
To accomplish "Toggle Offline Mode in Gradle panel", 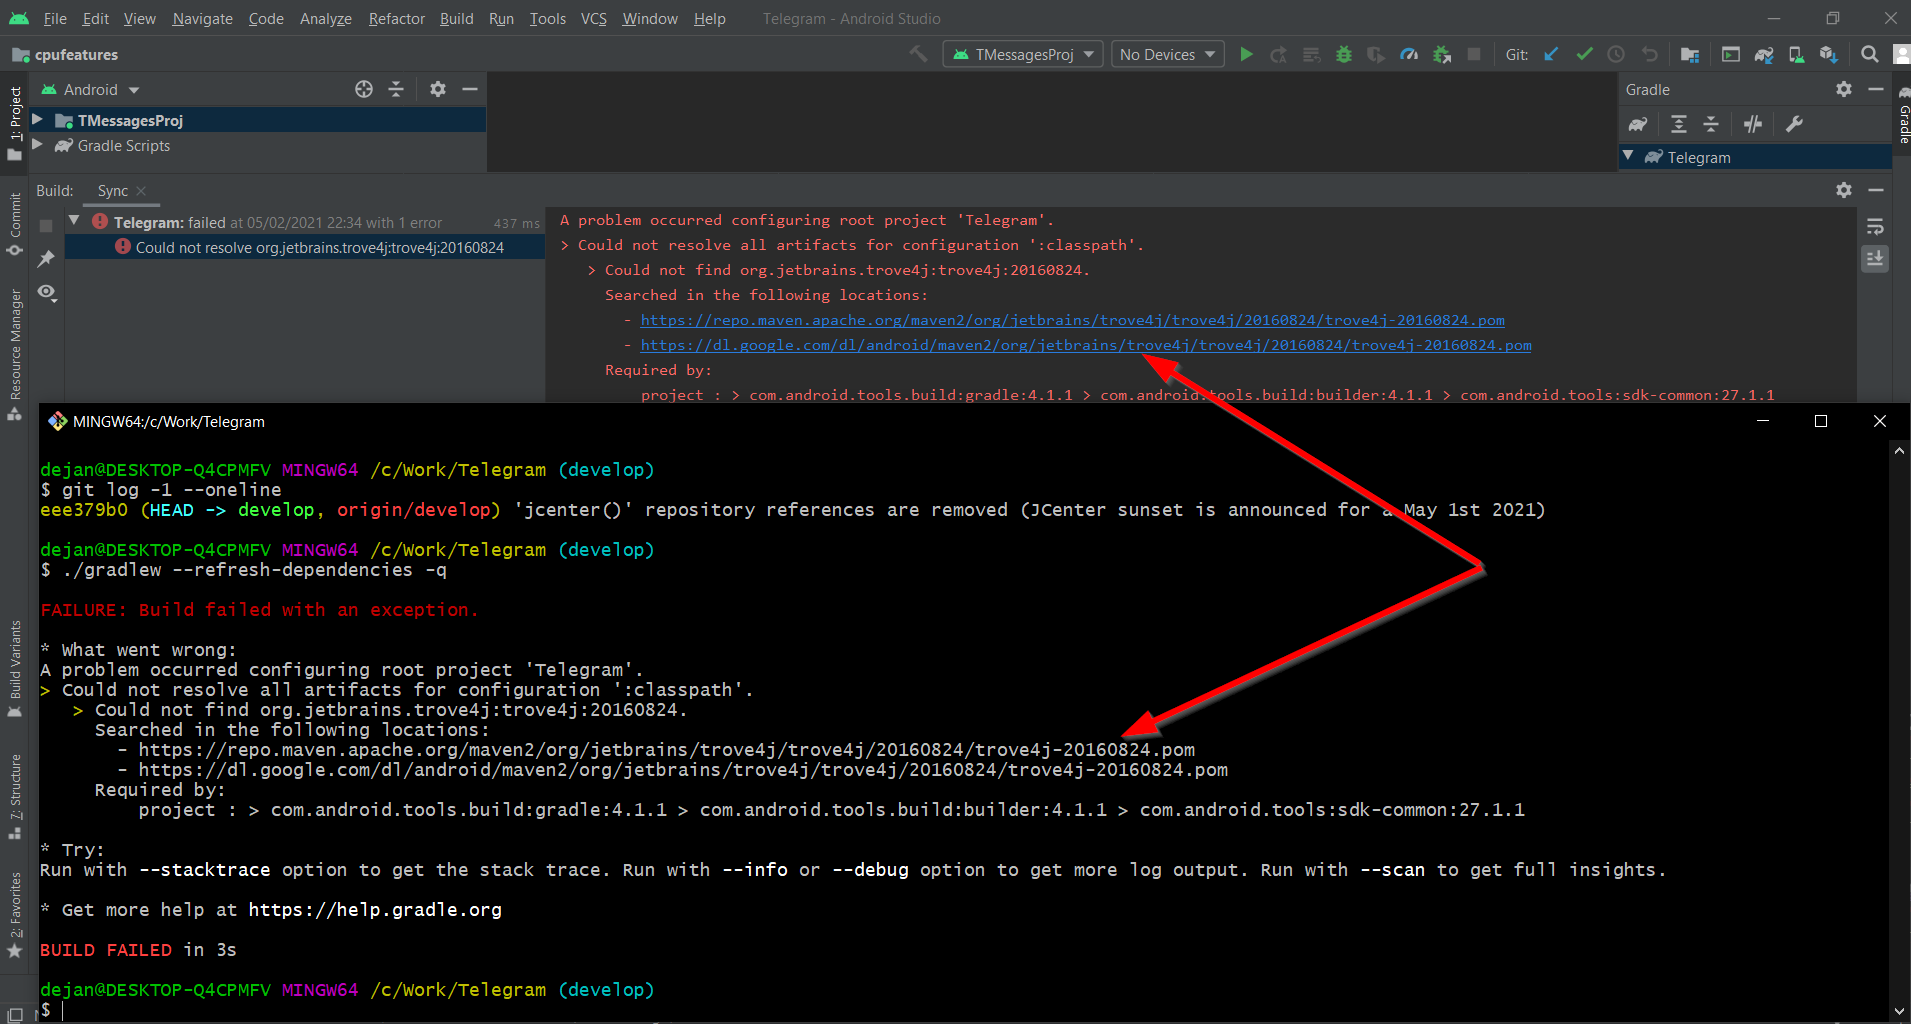I will tap(1753, 124).
